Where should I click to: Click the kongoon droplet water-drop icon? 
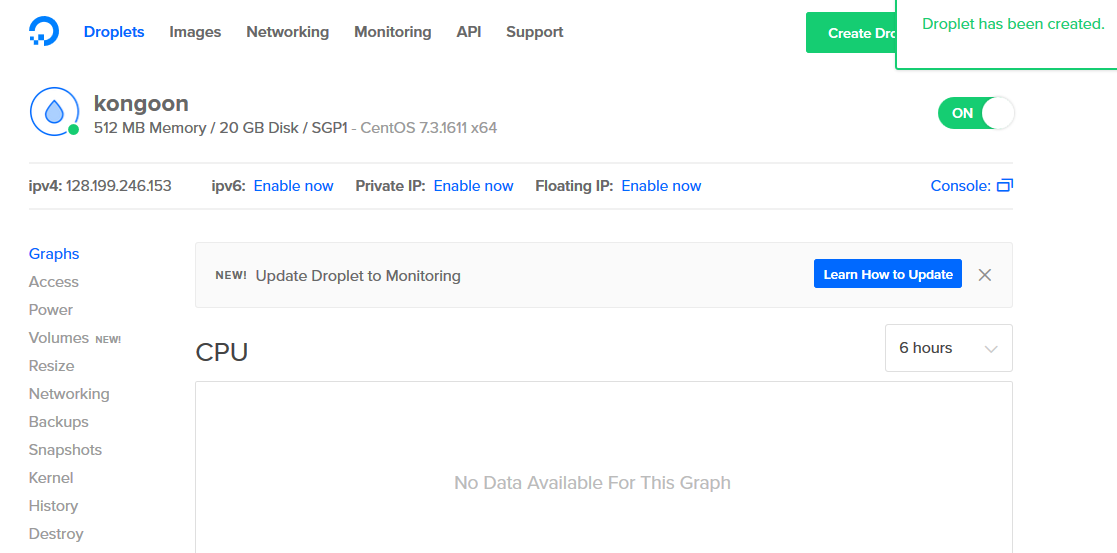pos(54,111)
